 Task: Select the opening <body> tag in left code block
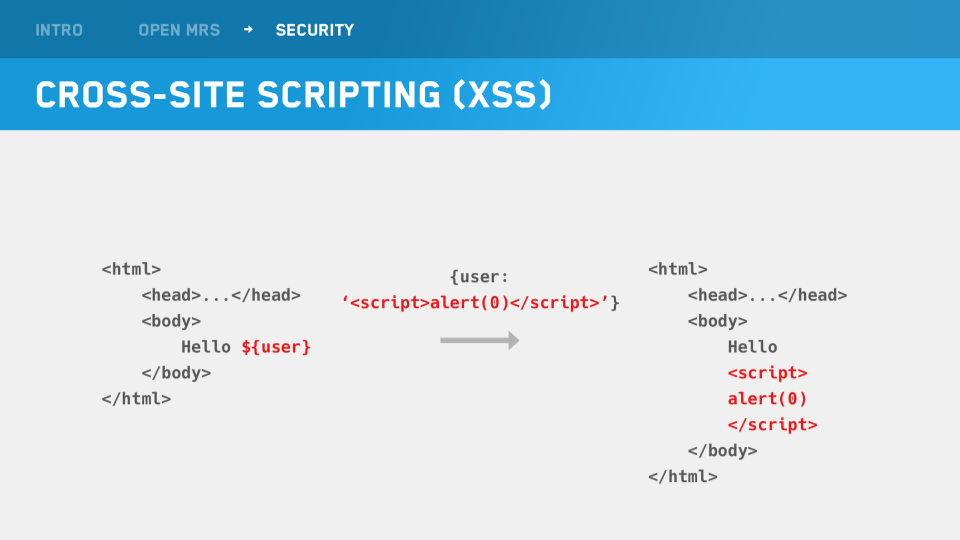tap(171, 321)
